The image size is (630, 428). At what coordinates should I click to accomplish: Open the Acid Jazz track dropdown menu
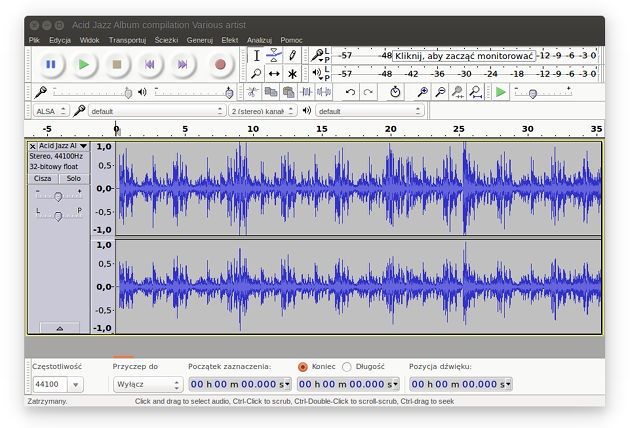[x=84, y=146]
